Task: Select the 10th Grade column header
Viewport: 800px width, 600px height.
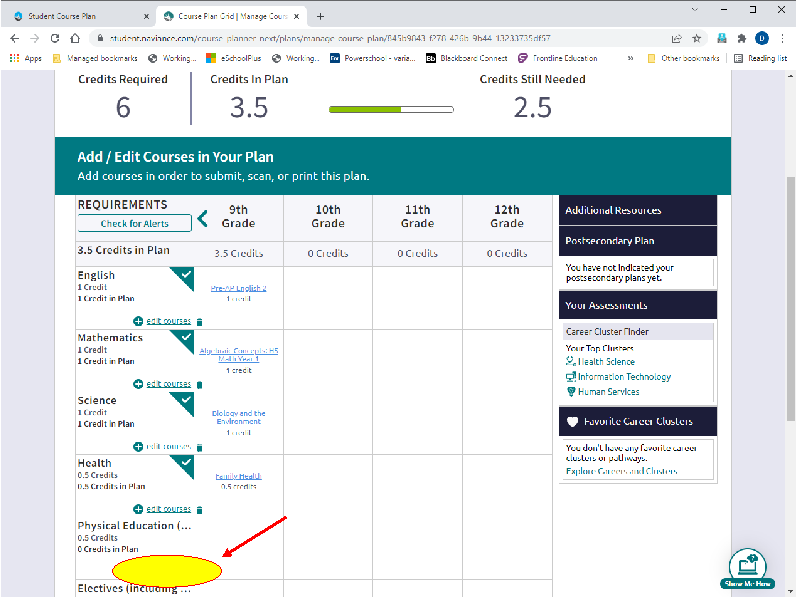Action: point(328,217)
